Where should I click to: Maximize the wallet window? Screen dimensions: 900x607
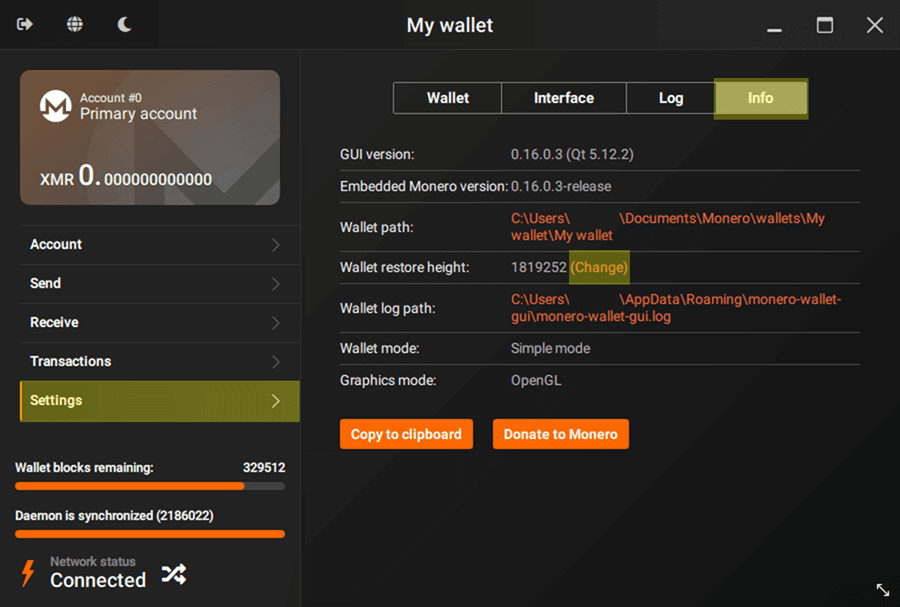(x=824, y=25)
